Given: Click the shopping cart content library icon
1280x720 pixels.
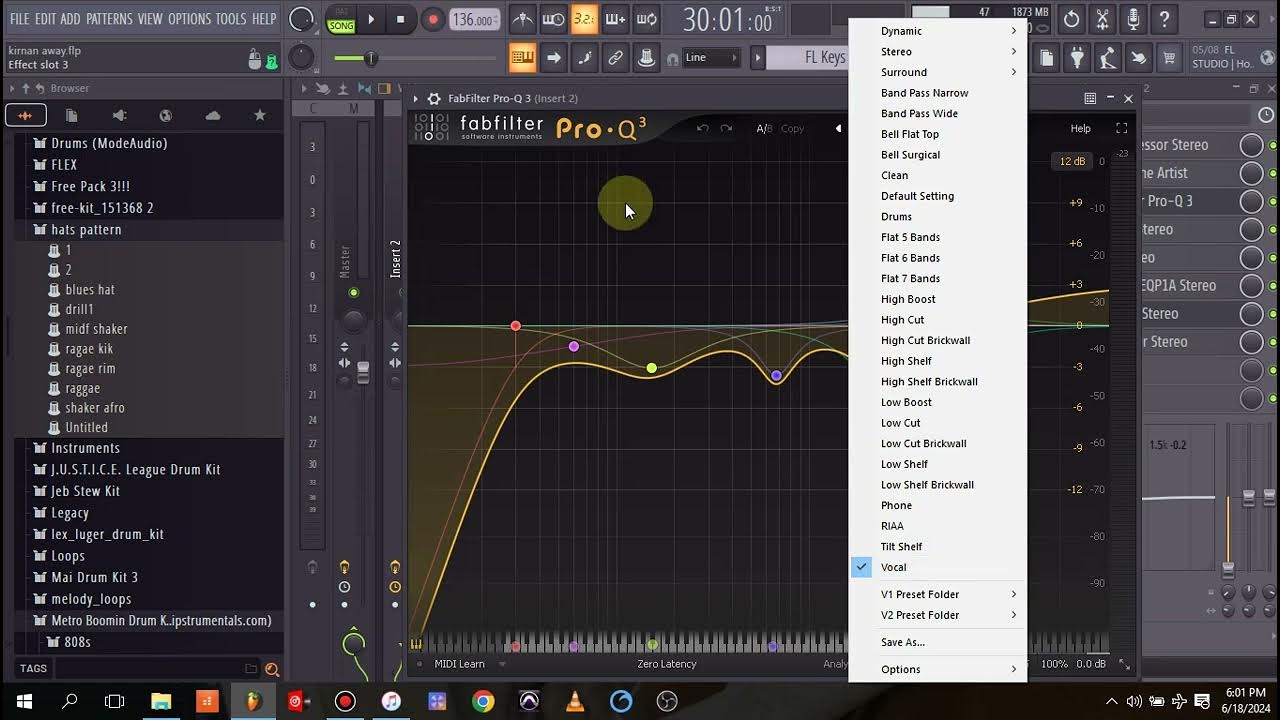Looking at the screenshot, I should pyautogui.click(x=1169, y=58).
